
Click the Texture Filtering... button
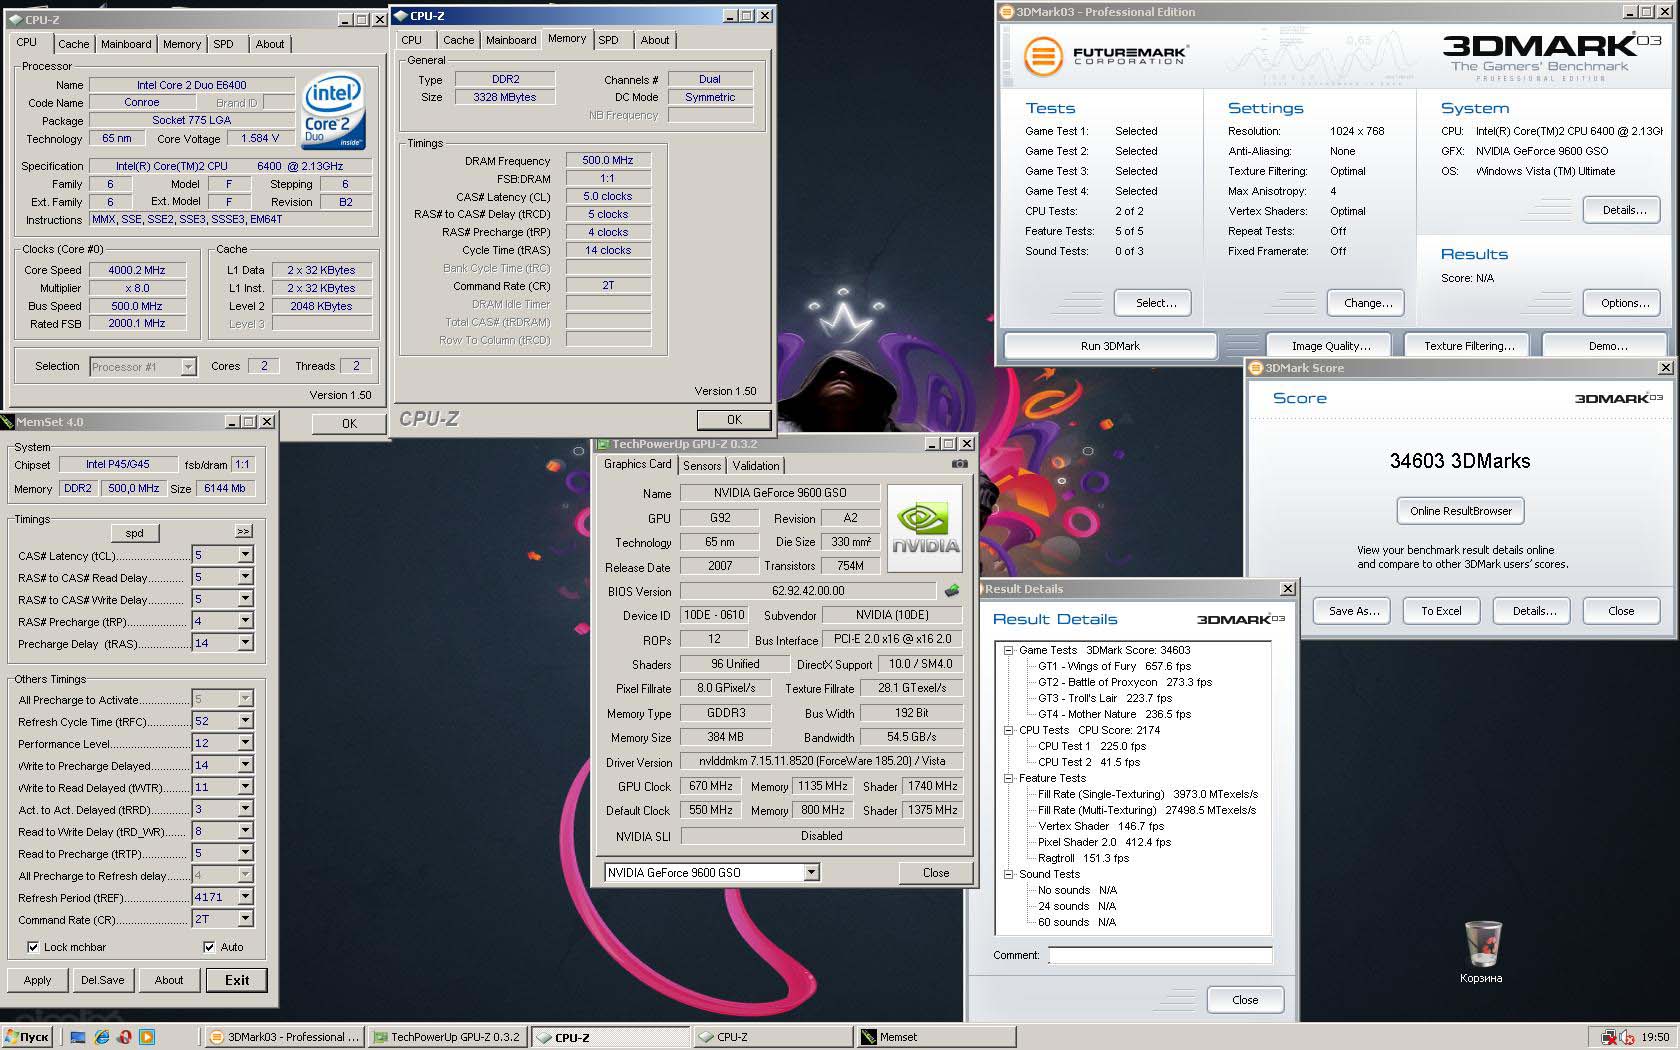[1469, 346]
